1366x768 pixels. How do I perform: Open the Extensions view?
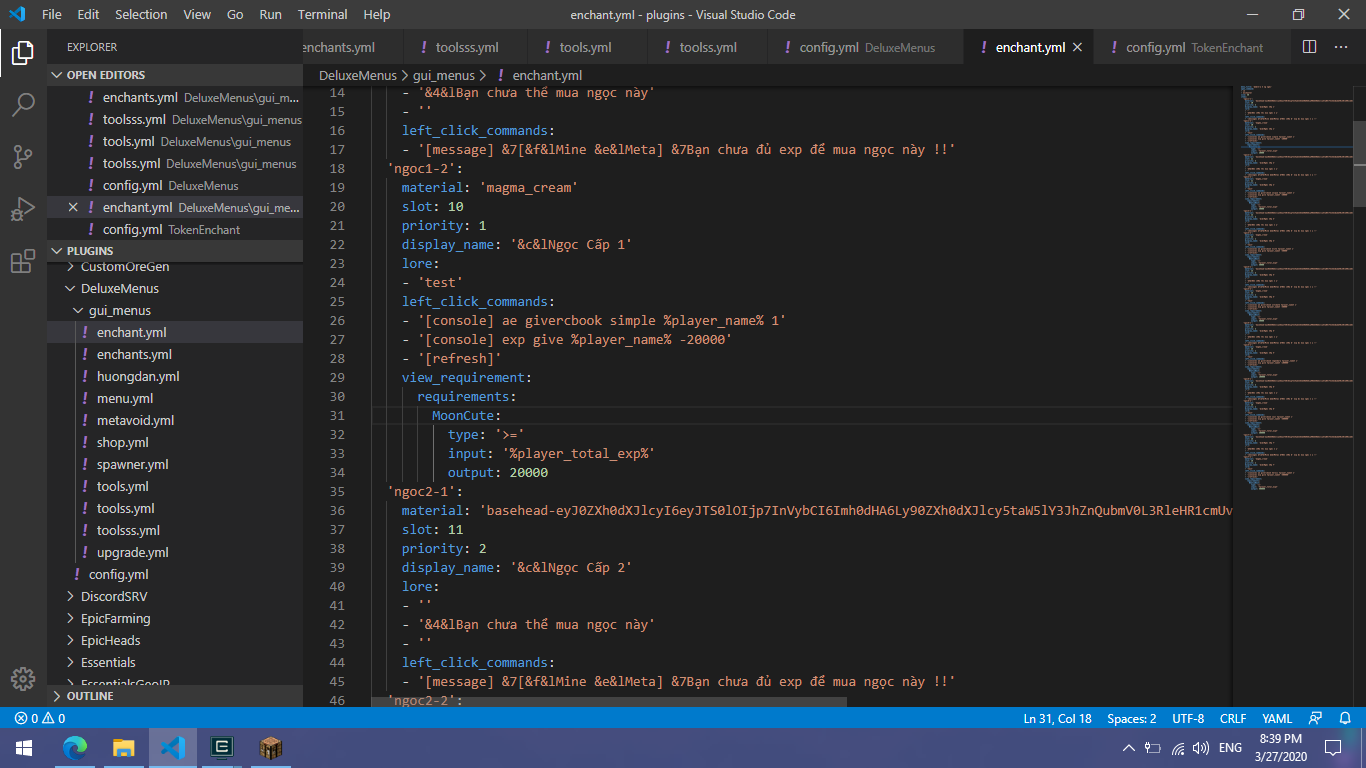coord(23,262)
